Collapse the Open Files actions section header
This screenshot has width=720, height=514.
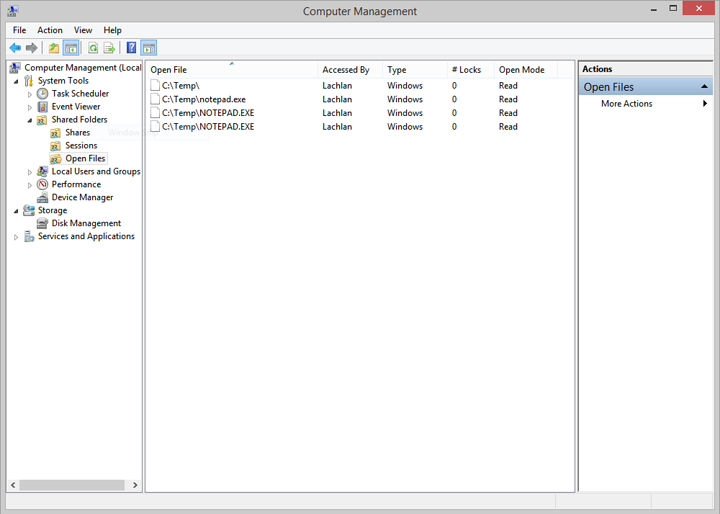pyautogui.click(x=704, y=87)
